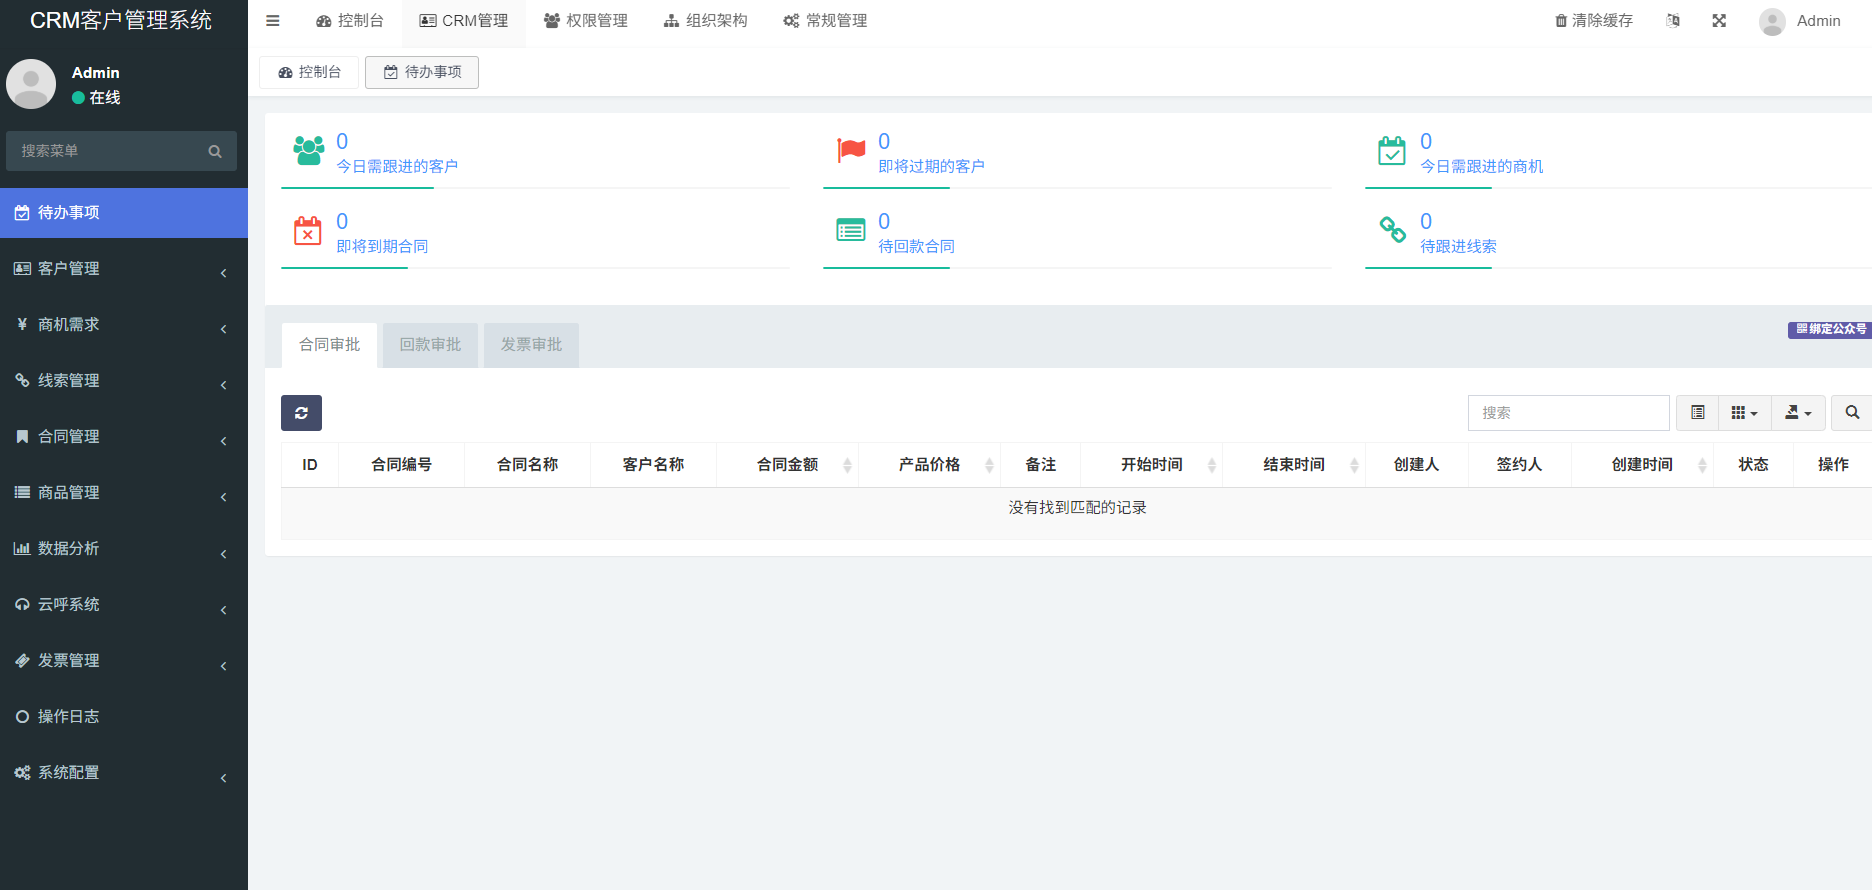Open the 权限管理 top menu

pos(586,21)
